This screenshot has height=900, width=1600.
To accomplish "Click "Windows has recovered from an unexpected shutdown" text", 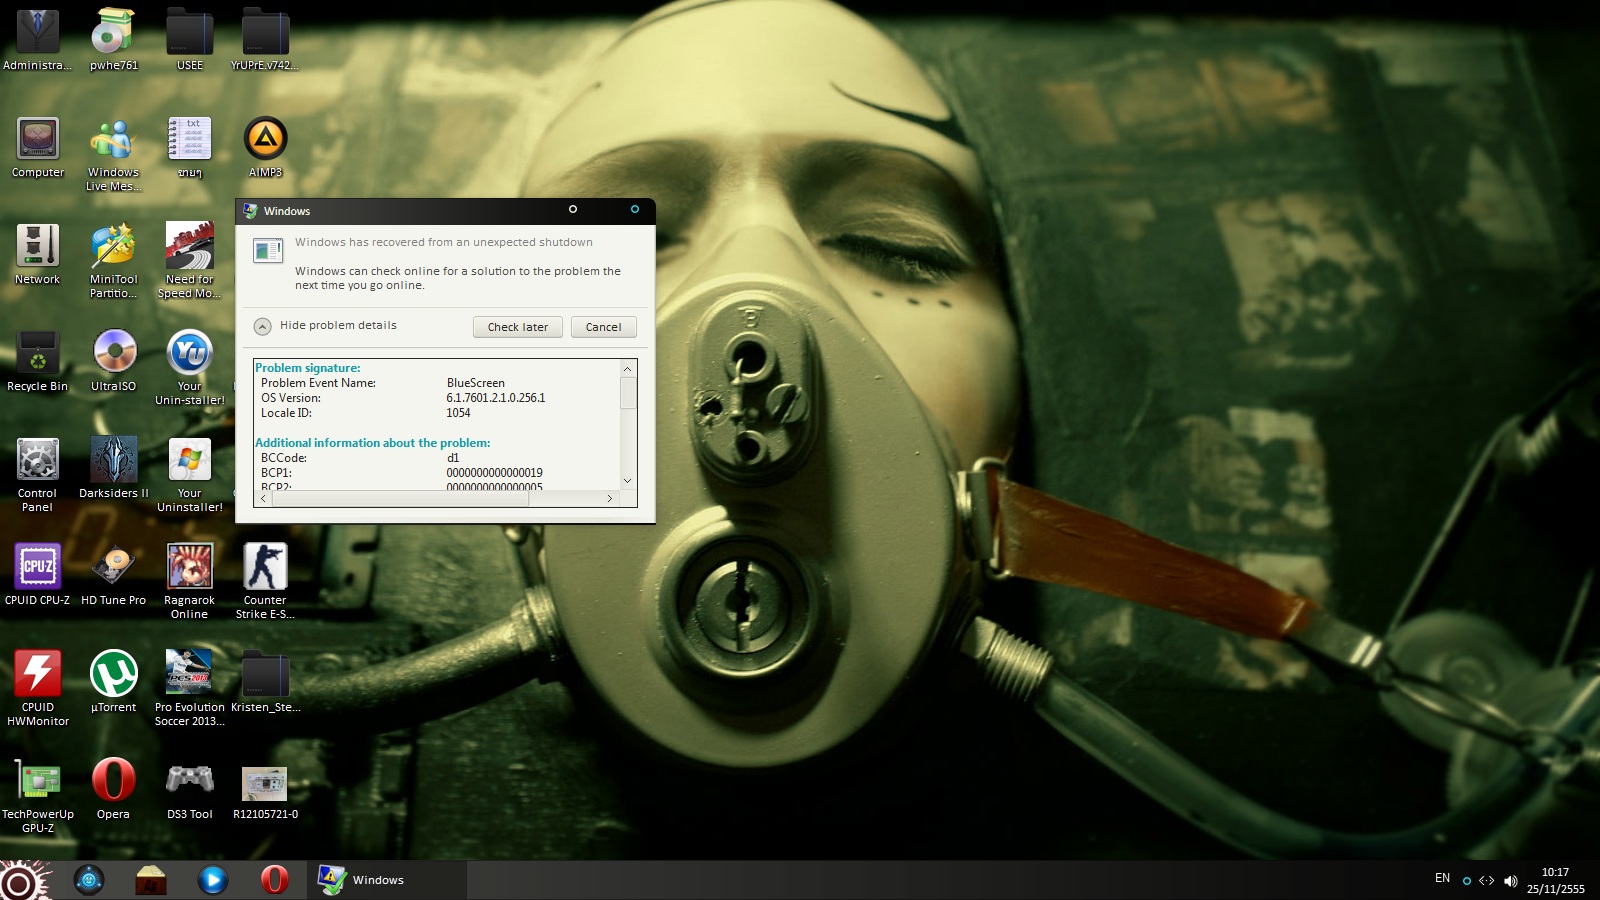I will (444, 242).
